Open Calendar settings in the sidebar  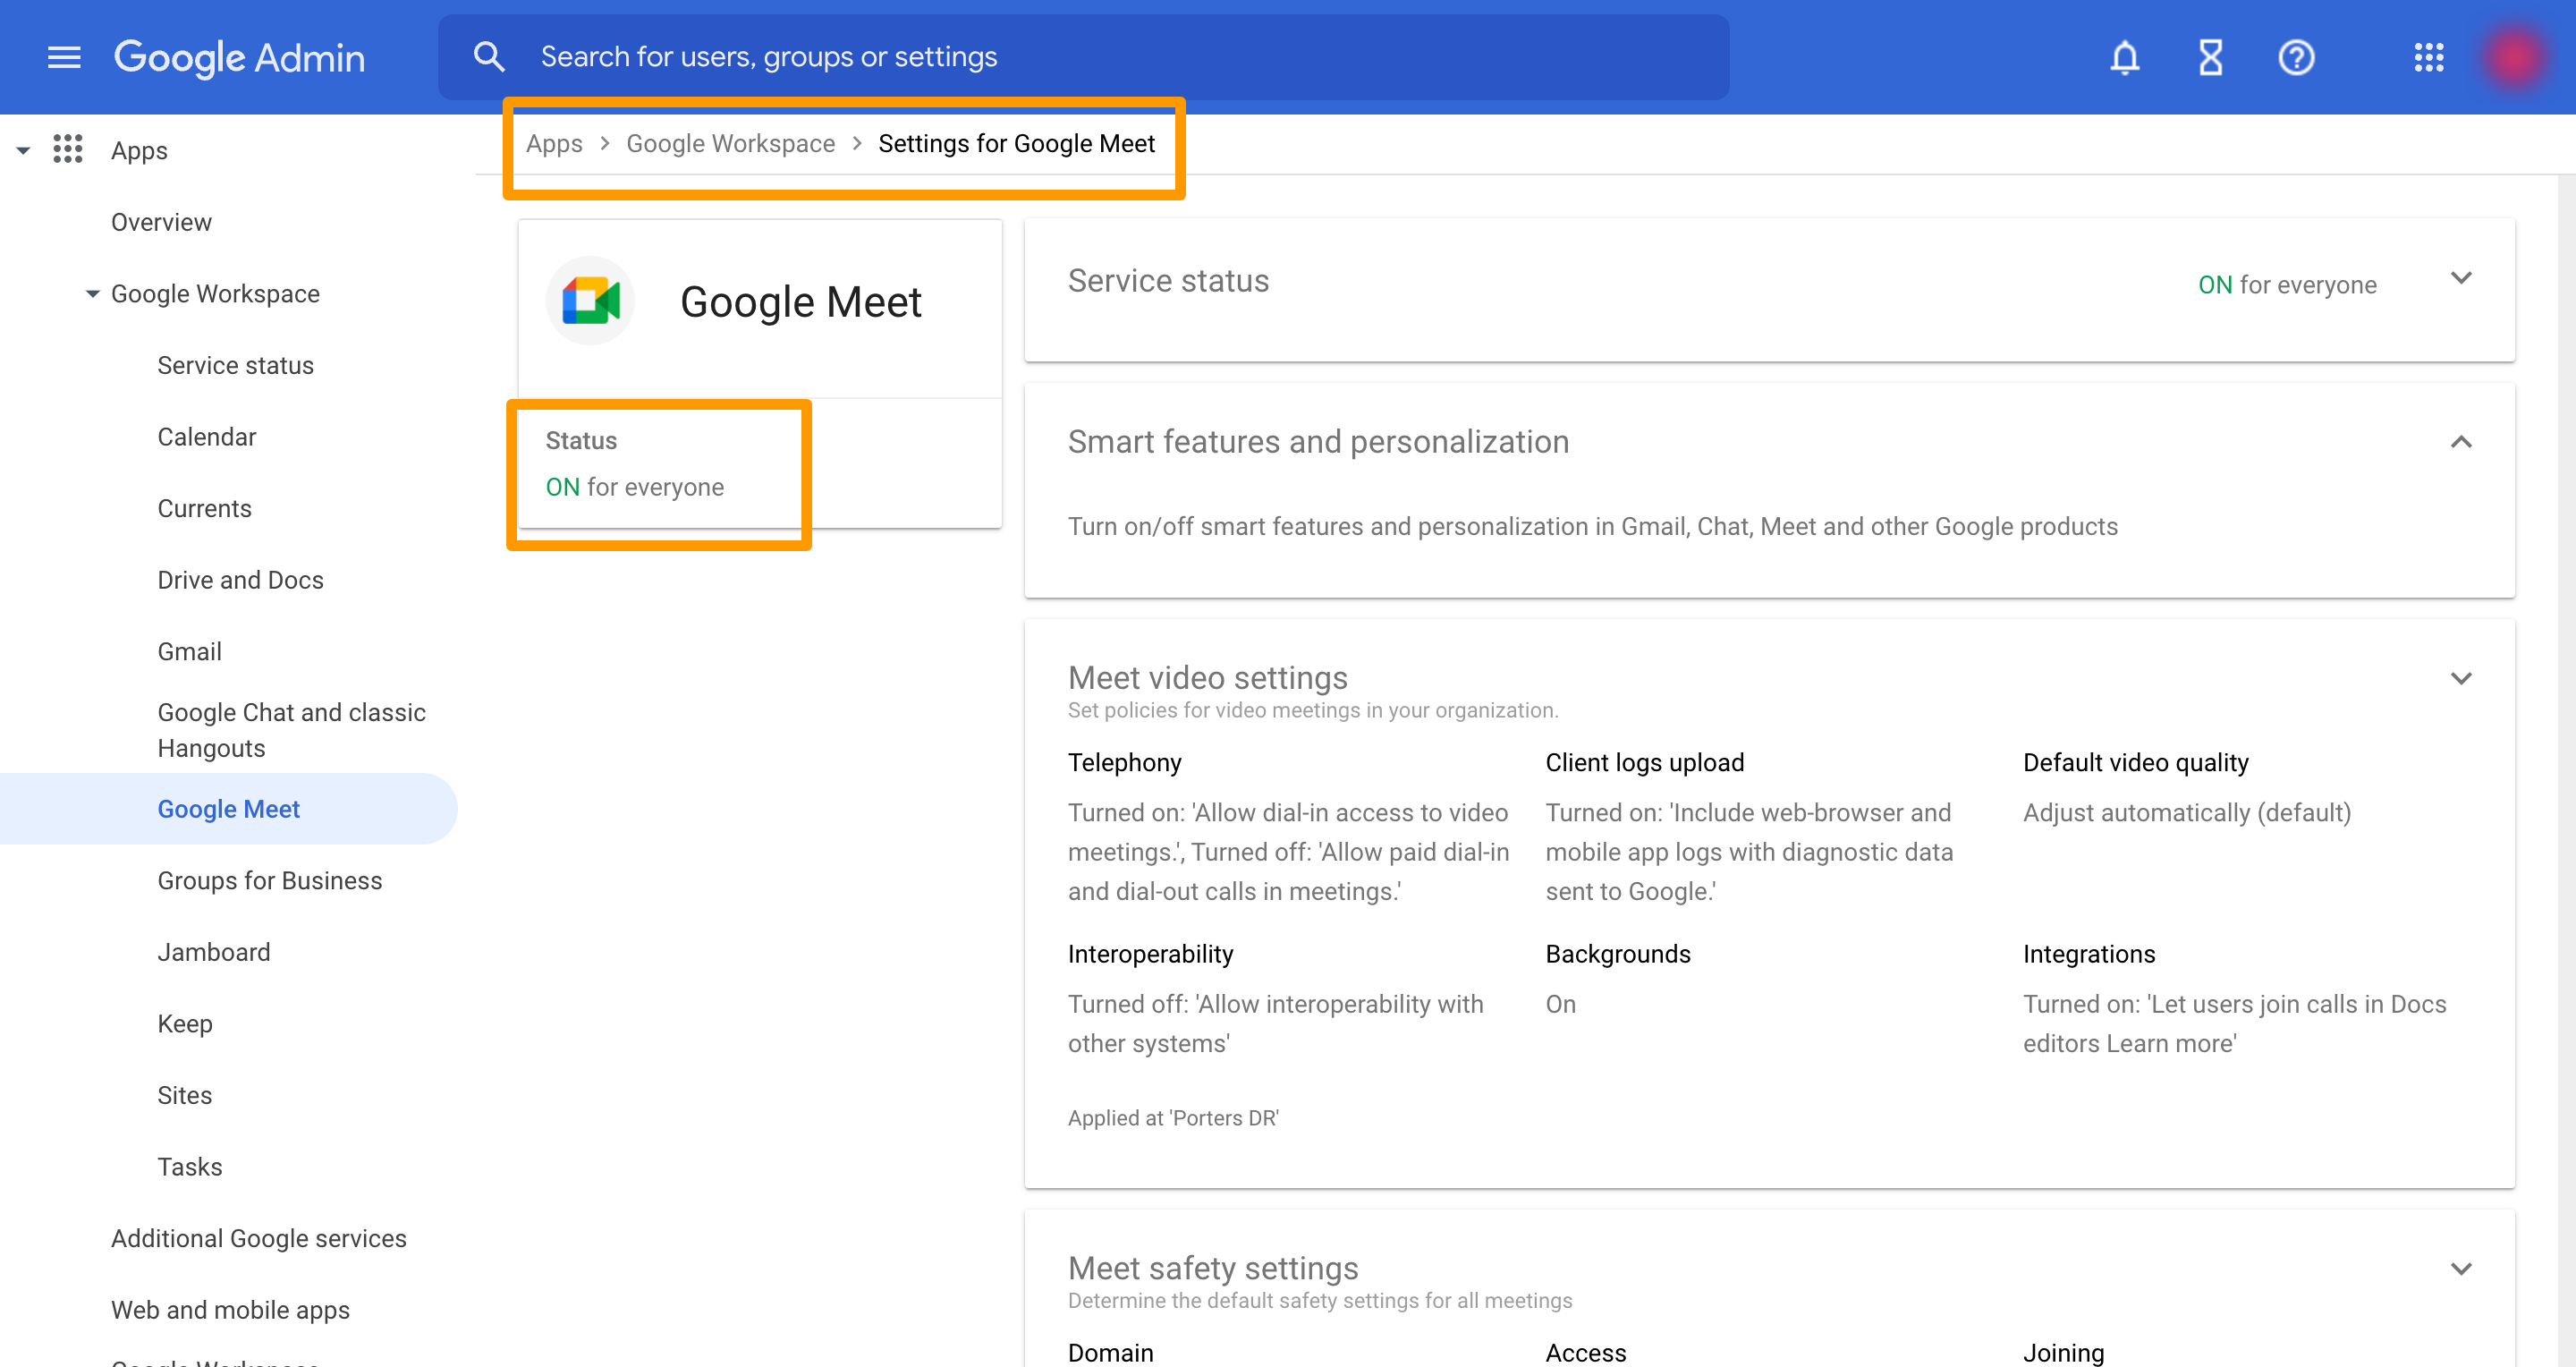pyautogui.click(x=206, y=437)
